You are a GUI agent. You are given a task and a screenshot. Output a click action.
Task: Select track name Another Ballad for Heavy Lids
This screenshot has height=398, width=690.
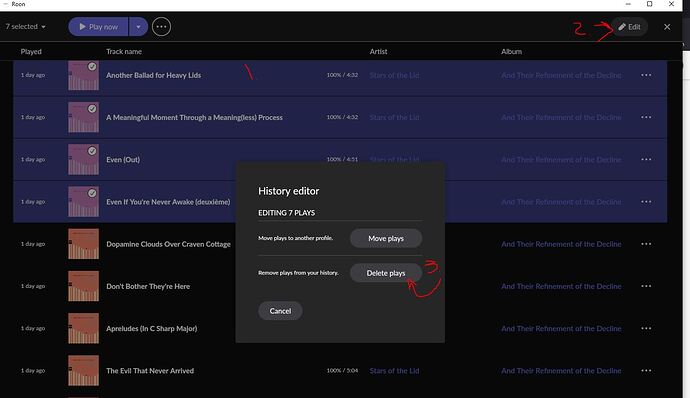coord(154,75)
